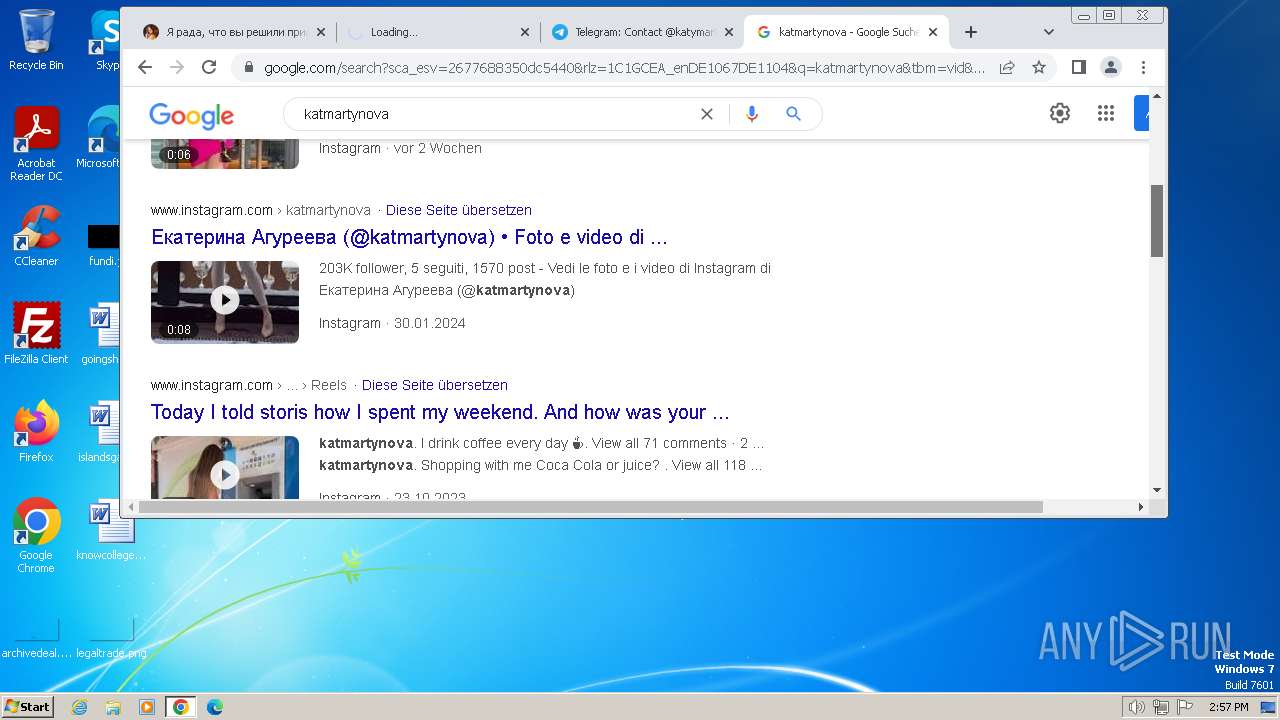1280x720 pixels.
Task: Launch FileZilla Client shortcut
Action: tap(36, 333)
